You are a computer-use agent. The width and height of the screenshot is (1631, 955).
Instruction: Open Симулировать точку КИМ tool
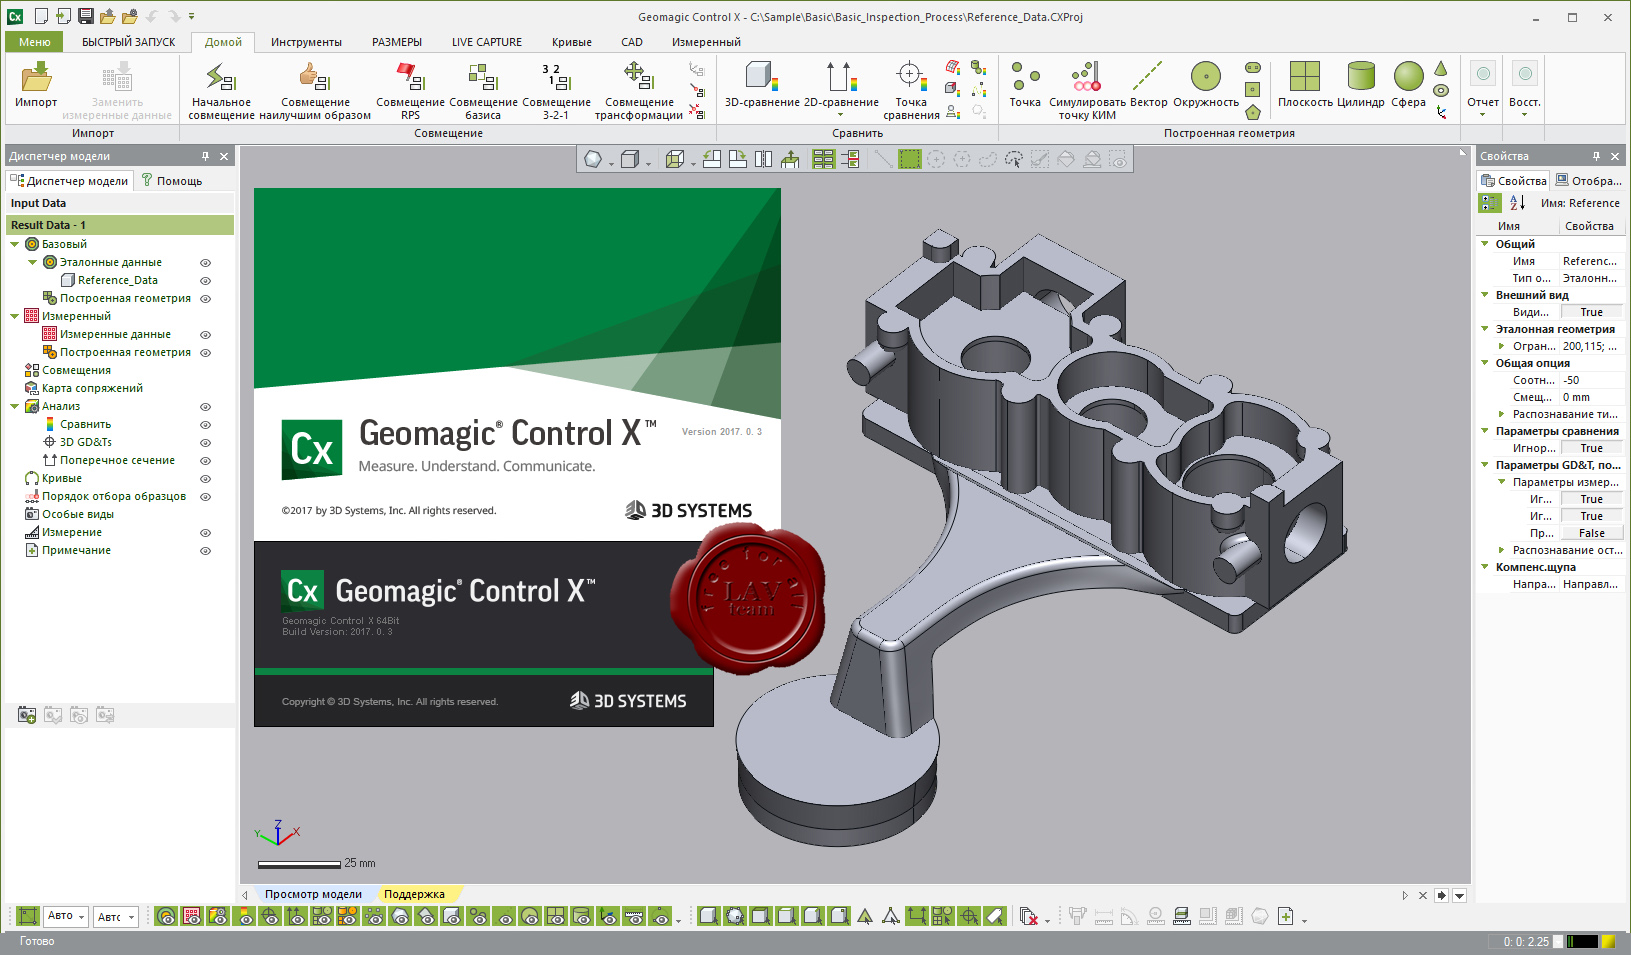[1087, 90]
